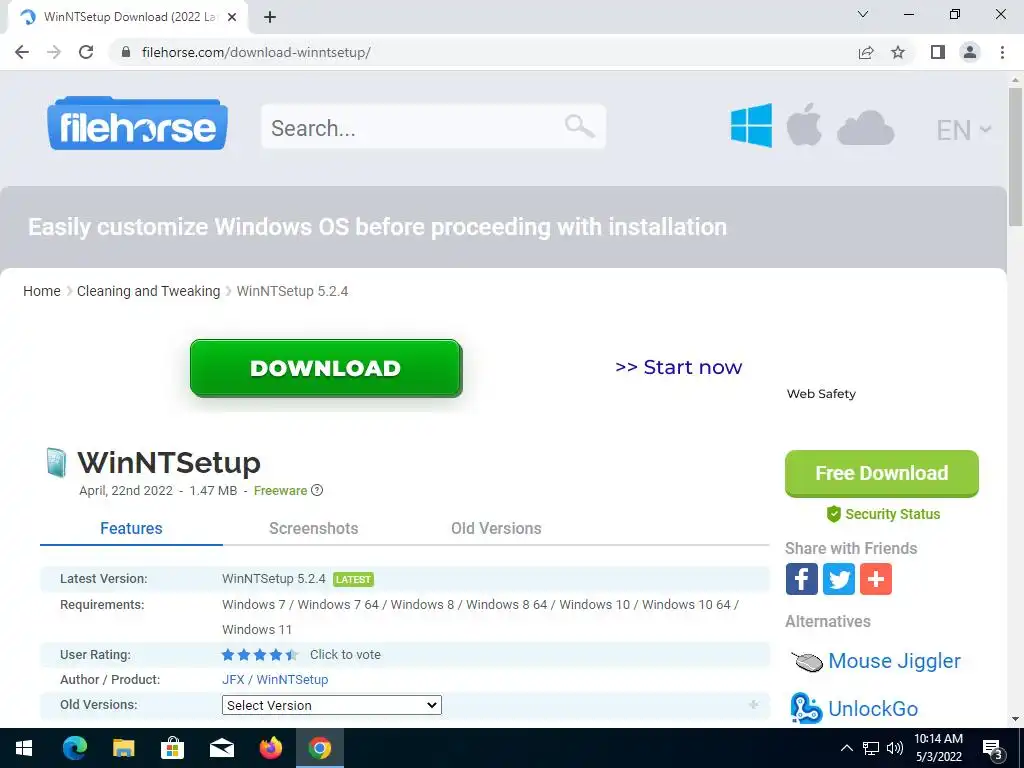Open Mail app from taskbar
Screen dimensions: 1024x768
click(221, 748)
